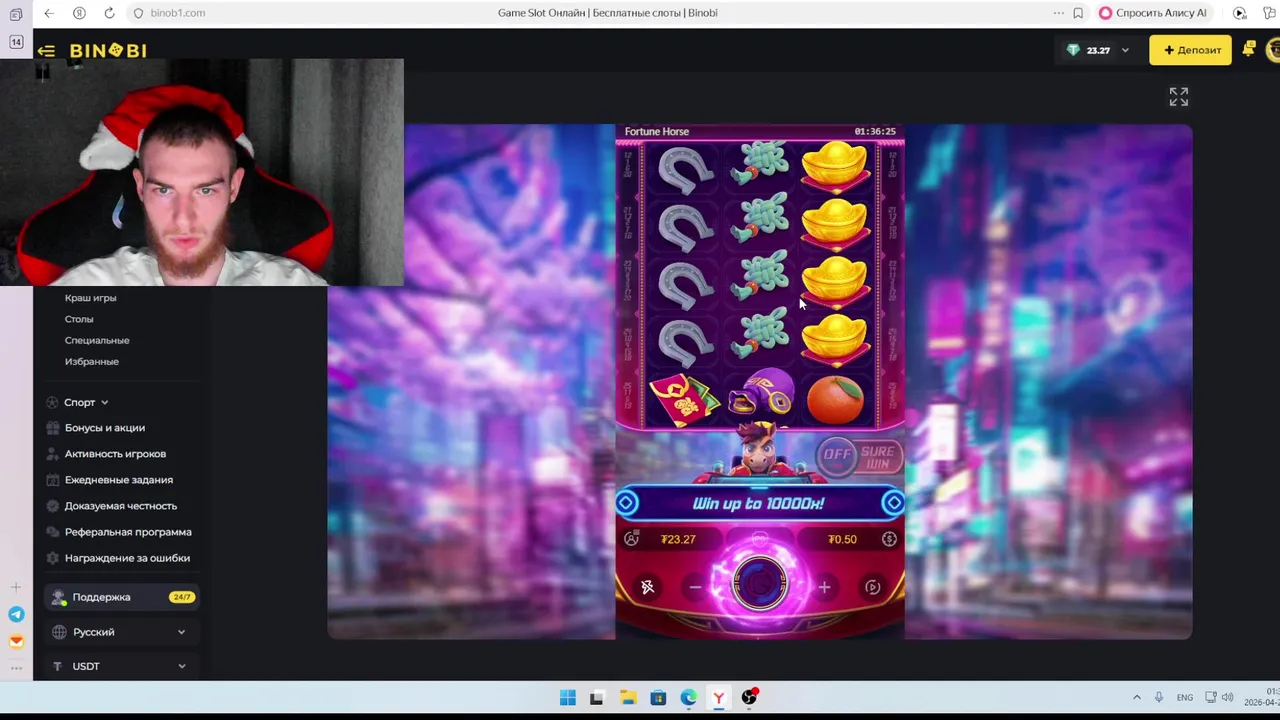Click the right diamond arrow on banner
The width and height of the screenshot is (1280, 720).
click(x=893, y=503)
